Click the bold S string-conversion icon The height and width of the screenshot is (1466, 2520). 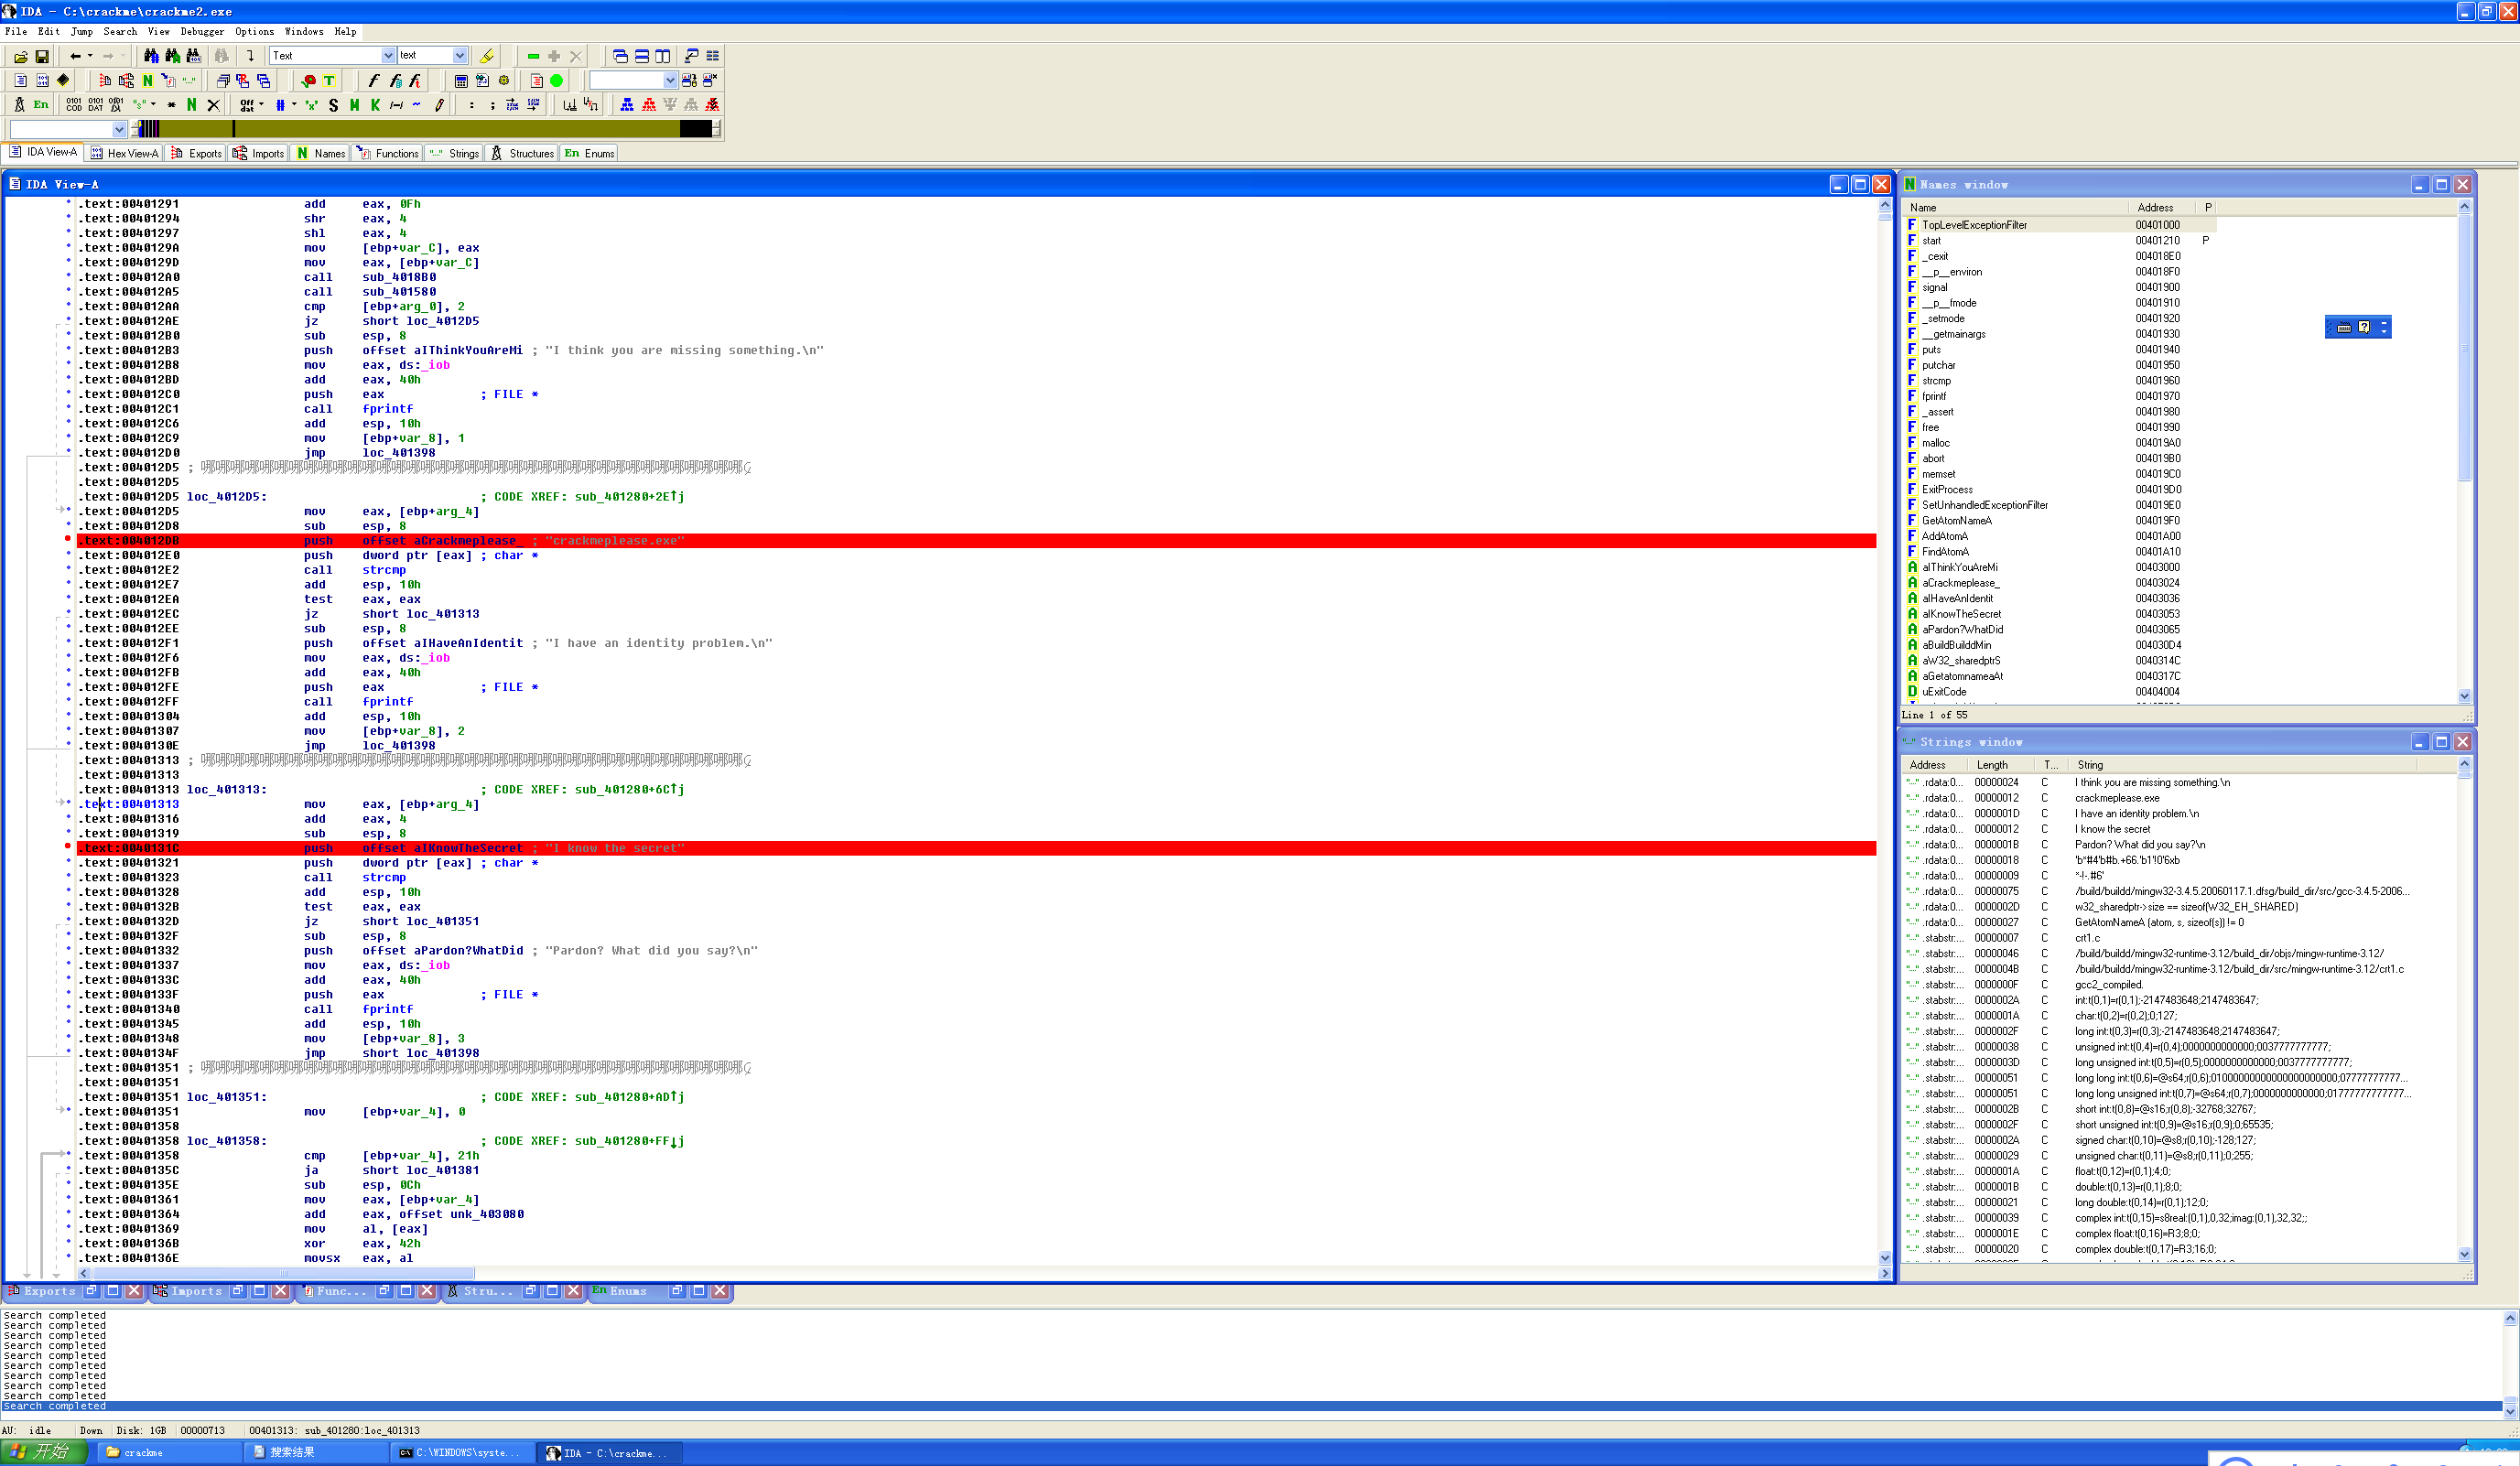coord(333,105)
